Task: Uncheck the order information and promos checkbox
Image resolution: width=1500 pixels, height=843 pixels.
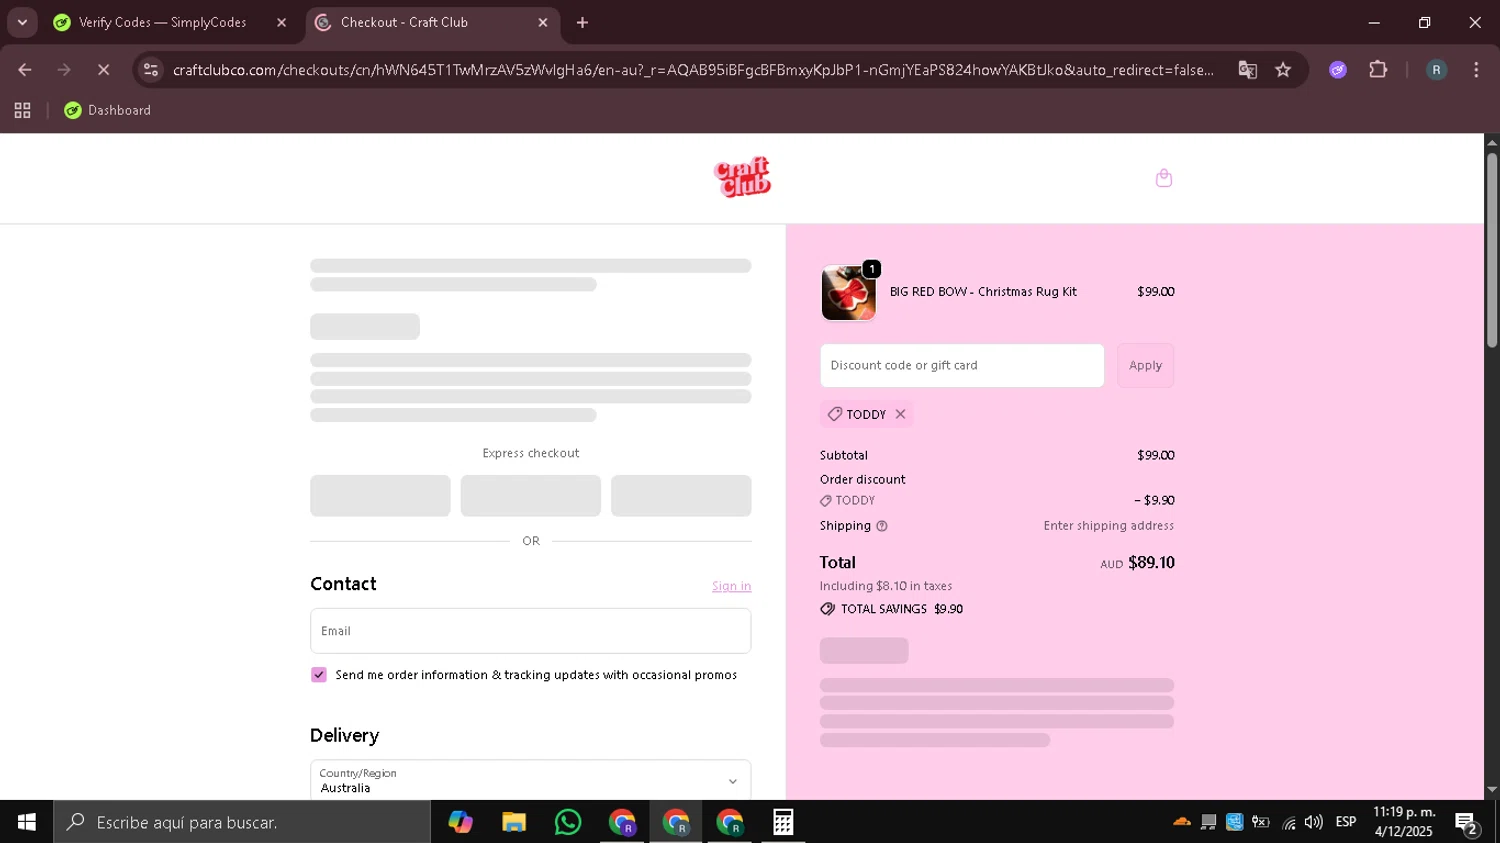Action: pos(319,675)
